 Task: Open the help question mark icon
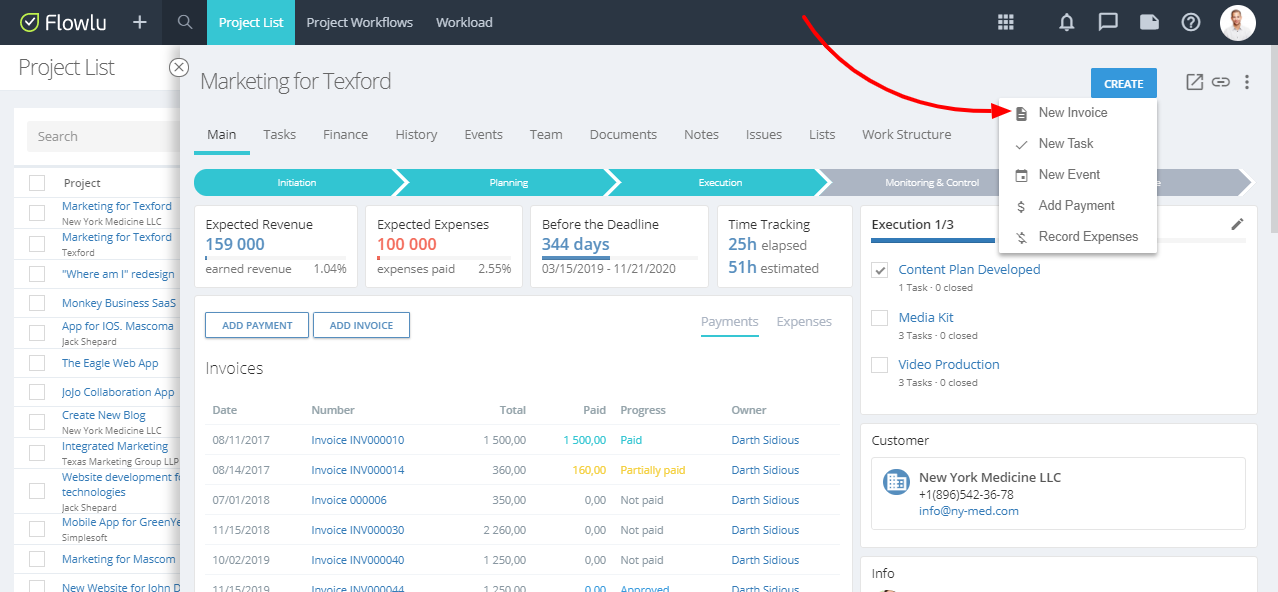click(x=1190, y=22)
